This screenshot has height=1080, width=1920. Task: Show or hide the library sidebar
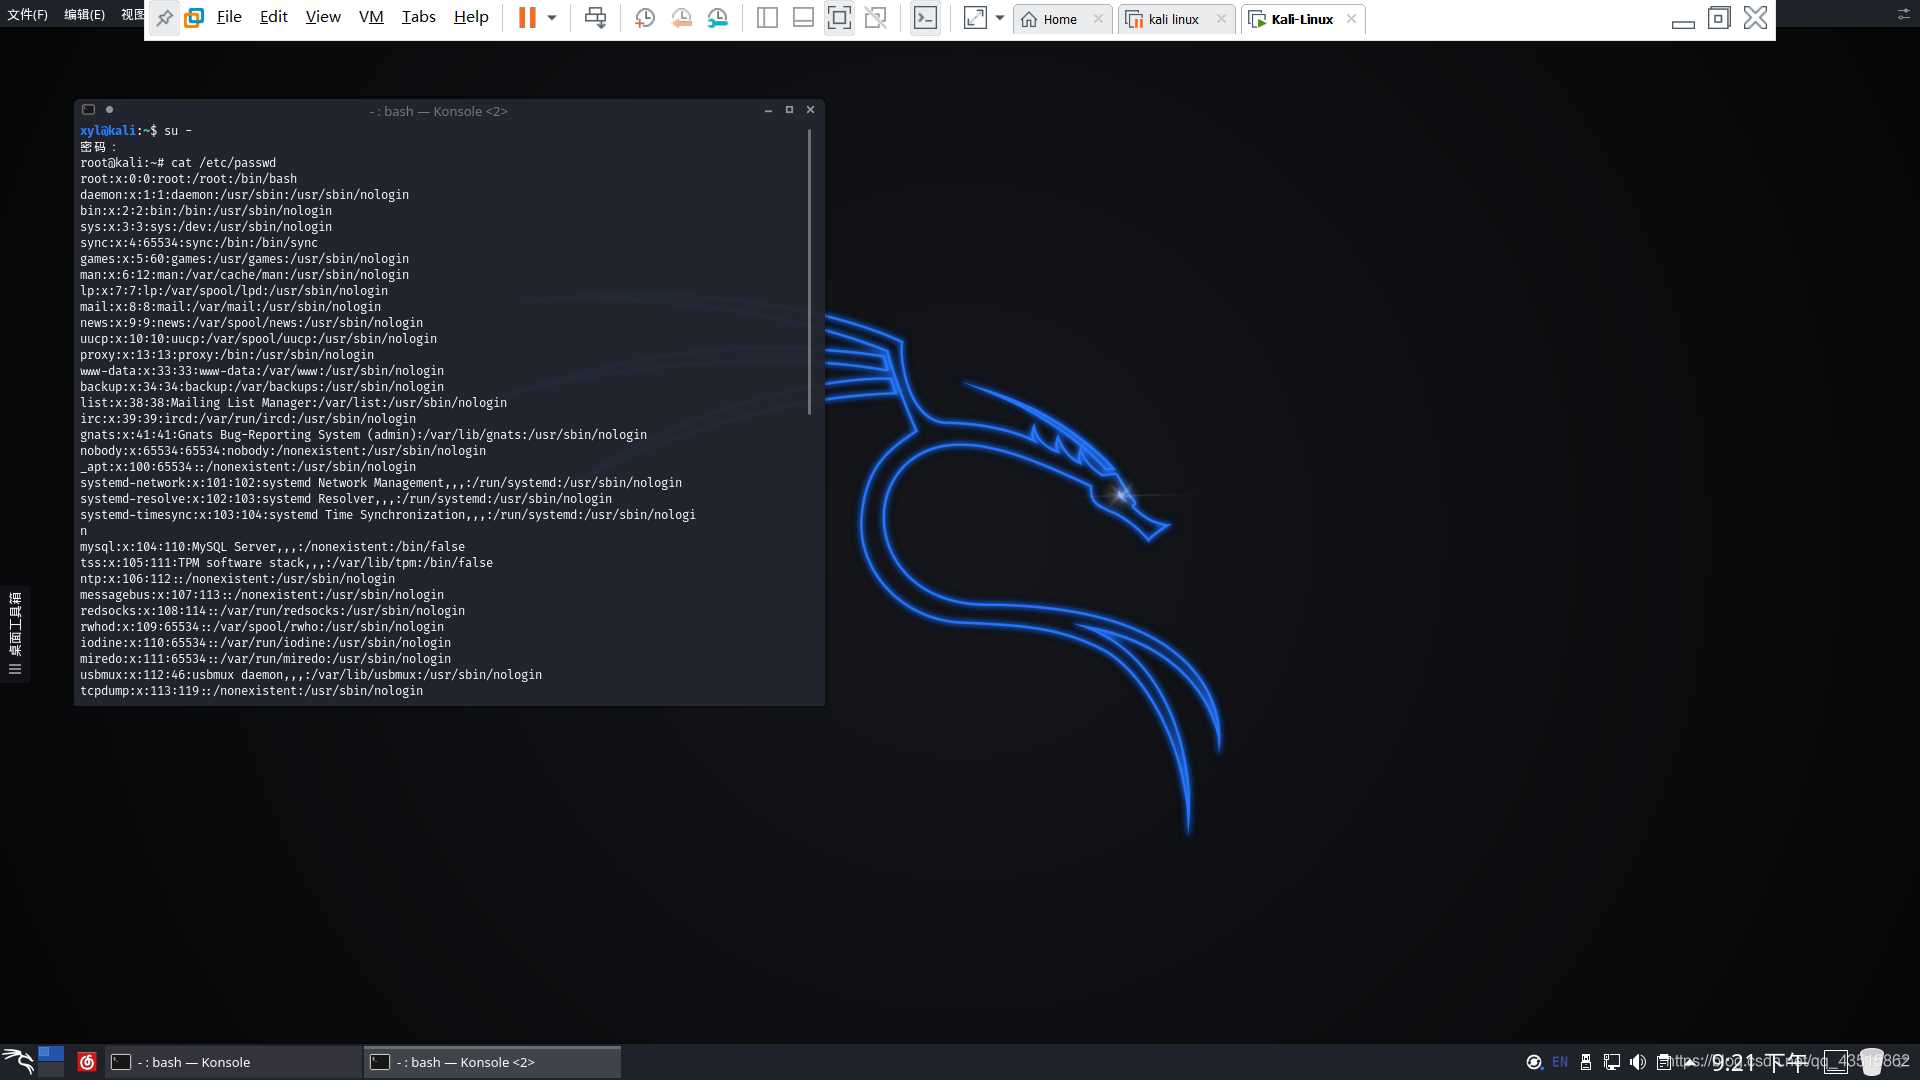(767, 18)
